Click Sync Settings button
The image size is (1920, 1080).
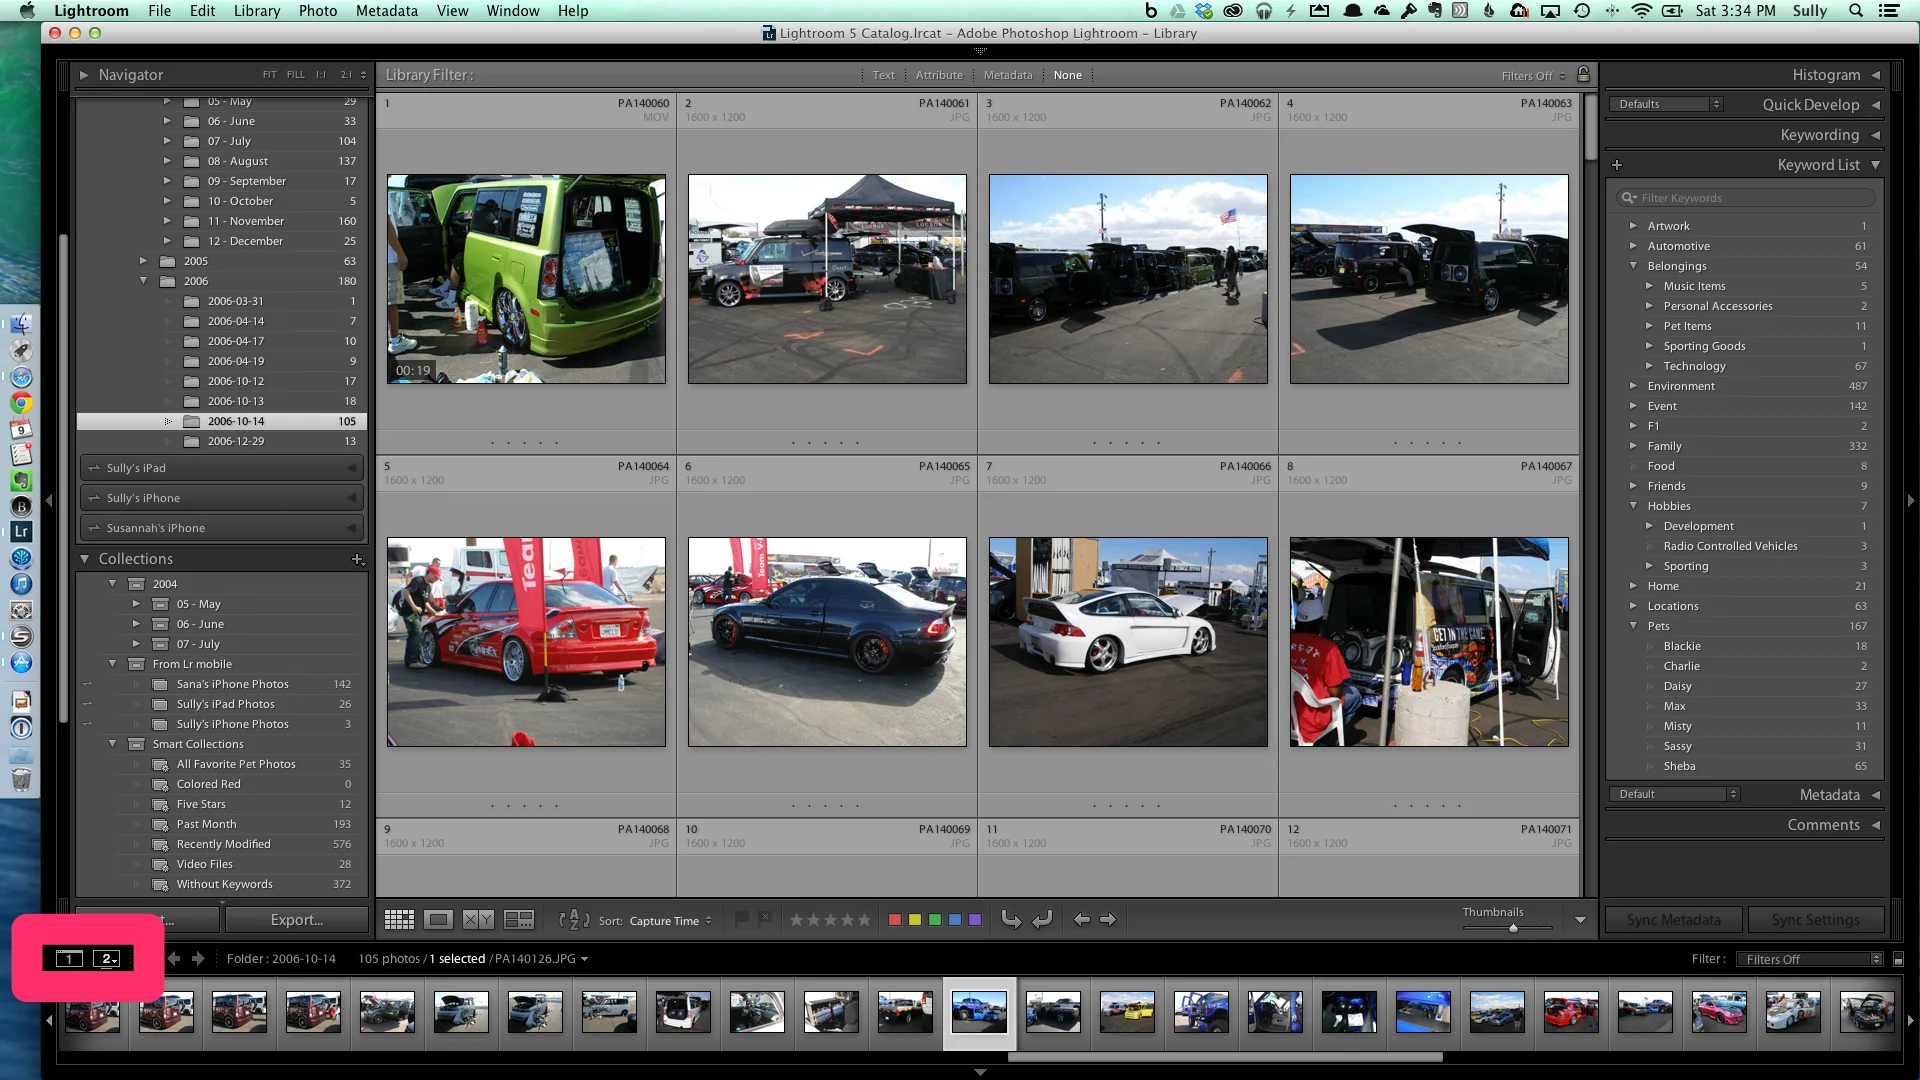[1815, 920]
